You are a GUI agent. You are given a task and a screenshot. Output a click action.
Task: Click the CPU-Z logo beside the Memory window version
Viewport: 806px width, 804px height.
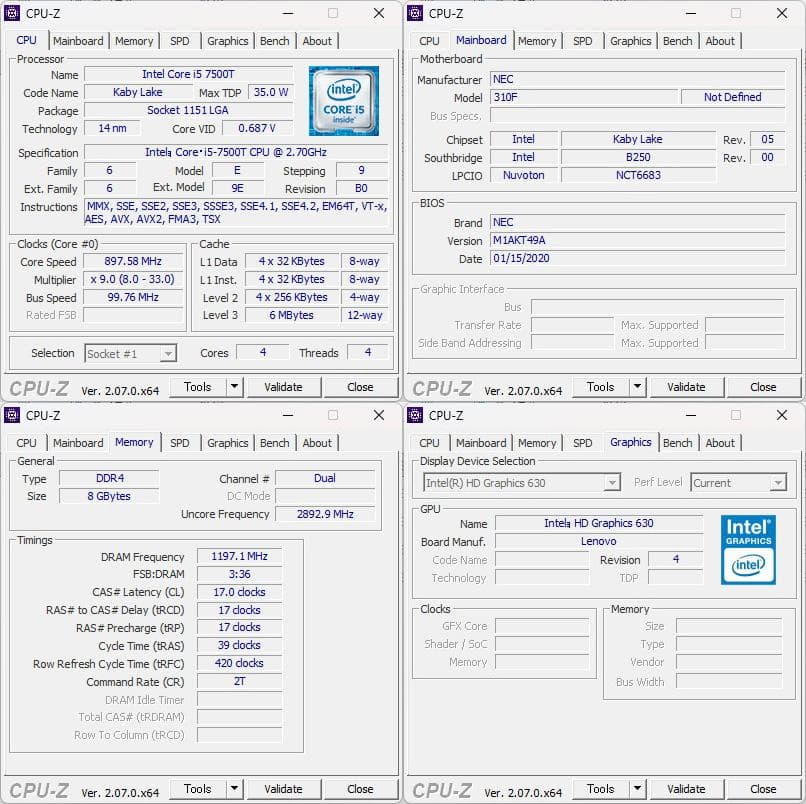tap(38, 788)
